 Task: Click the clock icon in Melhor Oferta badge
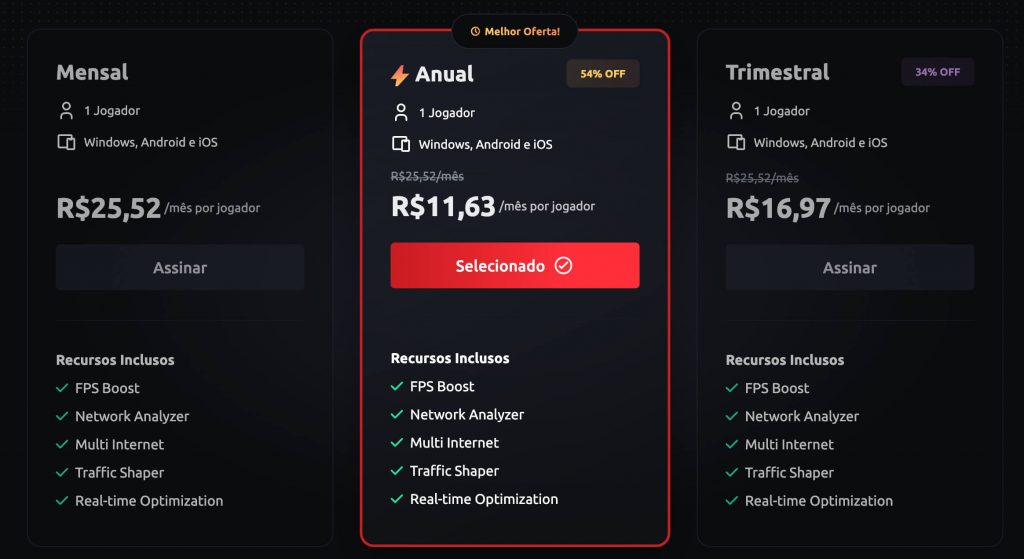(x=475, y=32)
